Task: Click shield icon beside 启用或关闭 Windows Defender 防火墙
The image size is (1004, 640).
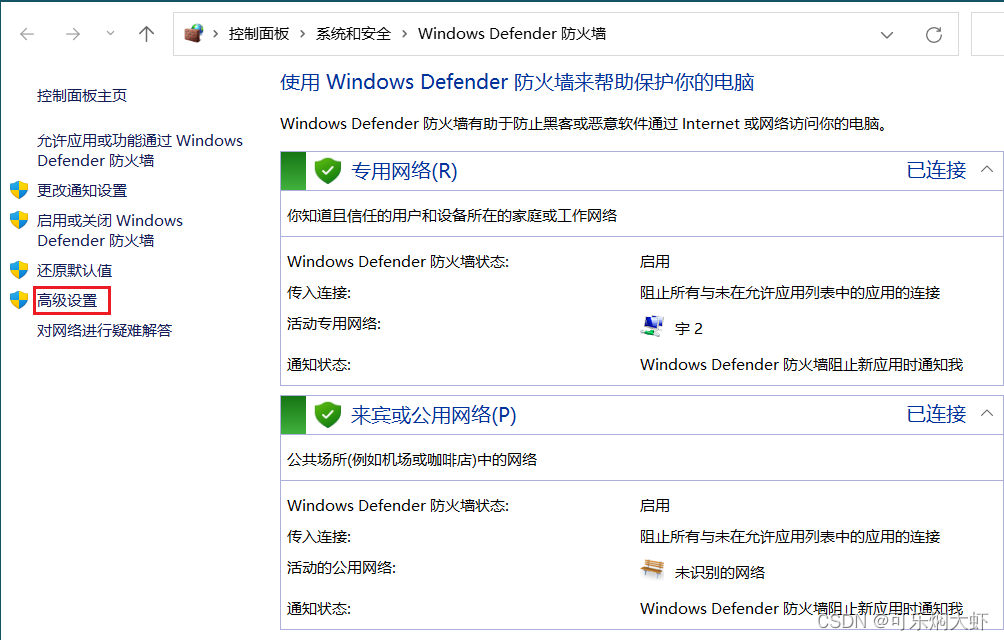Action: click(x=19, y=220)
